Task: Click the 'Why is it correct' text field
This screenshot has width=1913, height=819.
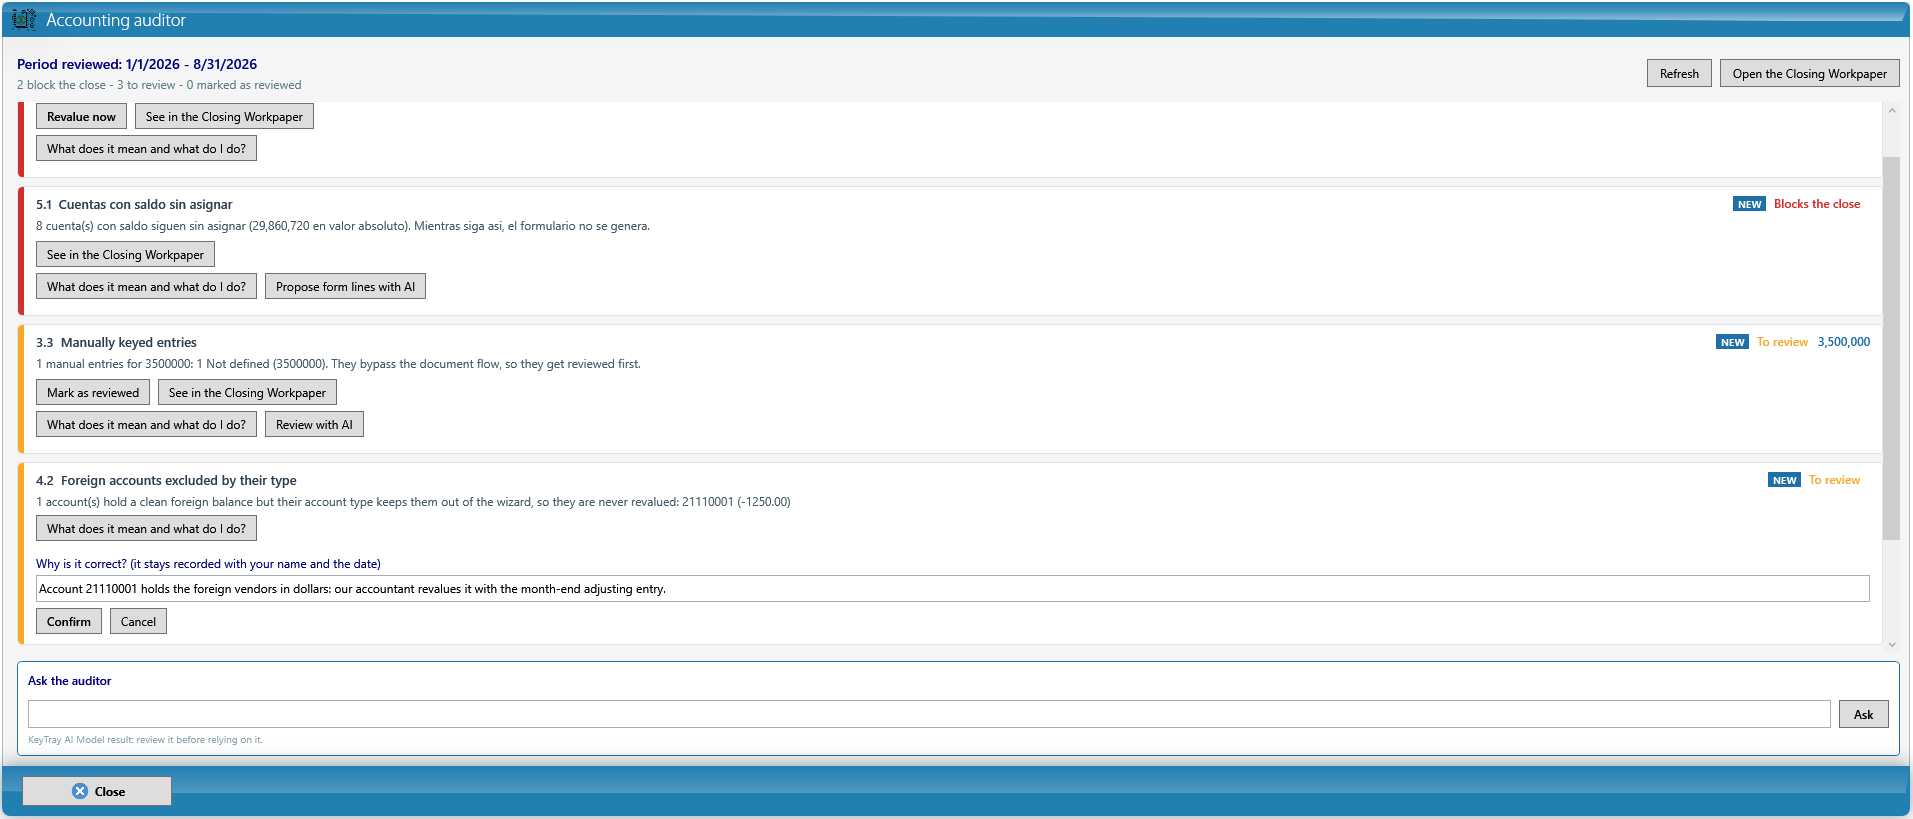Action: 952,588
